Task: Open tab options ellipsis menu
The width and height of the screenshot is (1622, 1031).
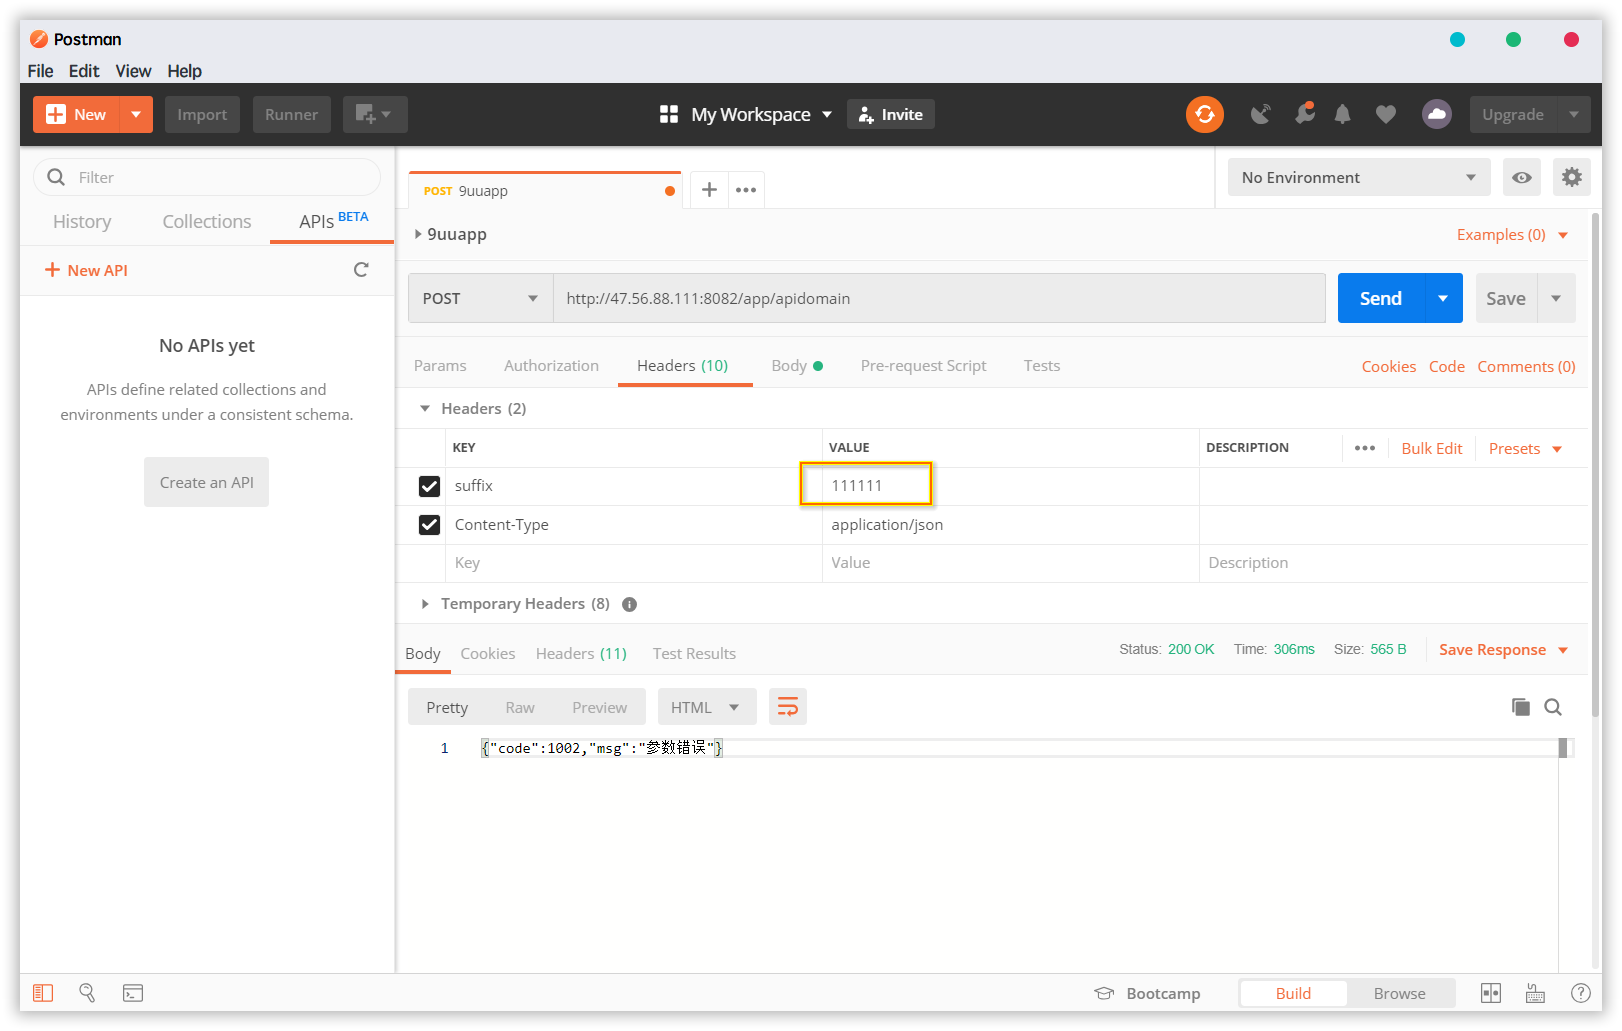Action: tap(746, 190)
